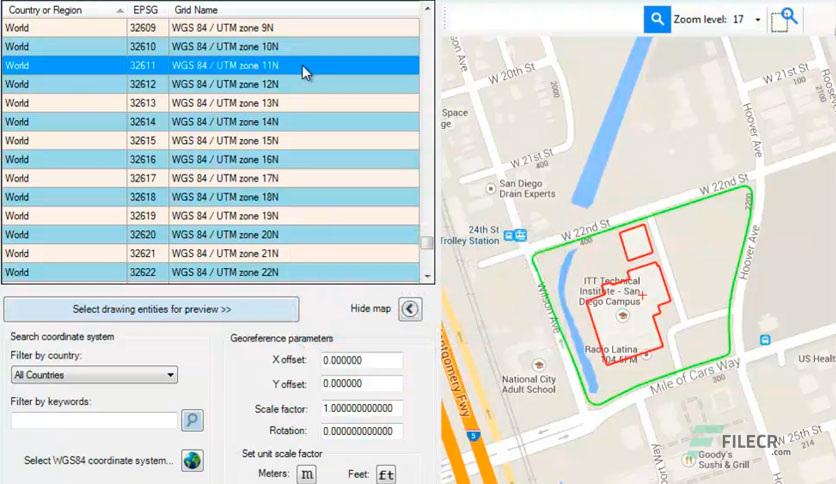Click the X offset input field

point(361,360)
